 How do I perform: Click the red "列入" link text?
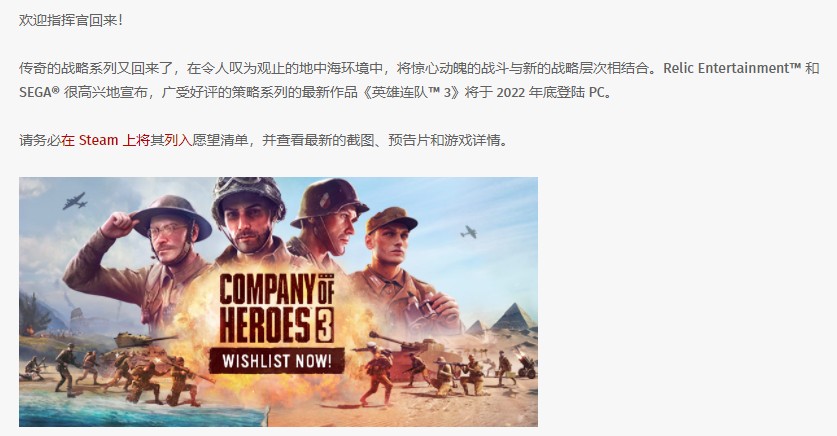point(178,140)
